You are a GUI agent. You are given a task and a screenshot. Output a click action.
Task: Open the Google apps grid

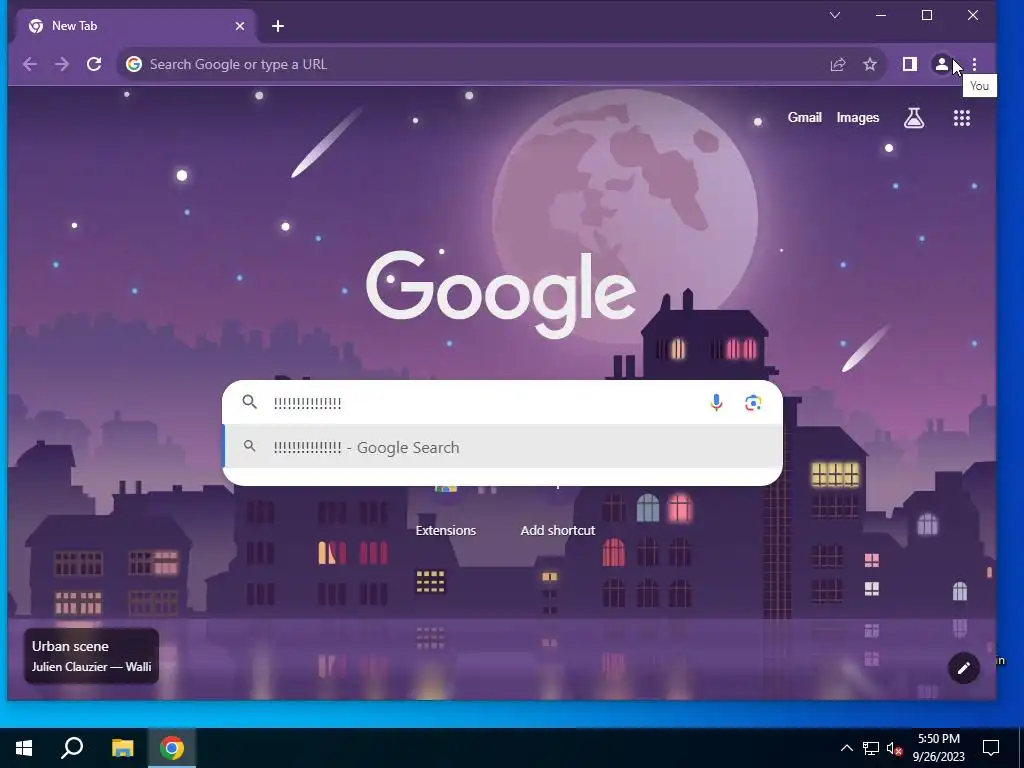pyautogui.click(x=961, y=118)
